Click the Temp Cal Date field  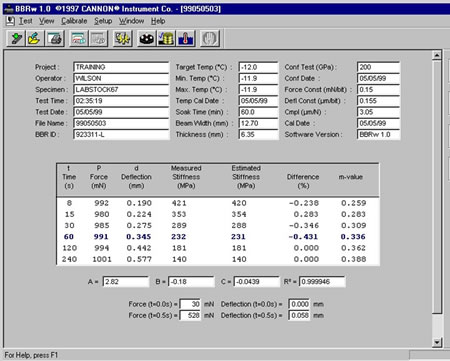pyautogui.click(x=258, y=101)
